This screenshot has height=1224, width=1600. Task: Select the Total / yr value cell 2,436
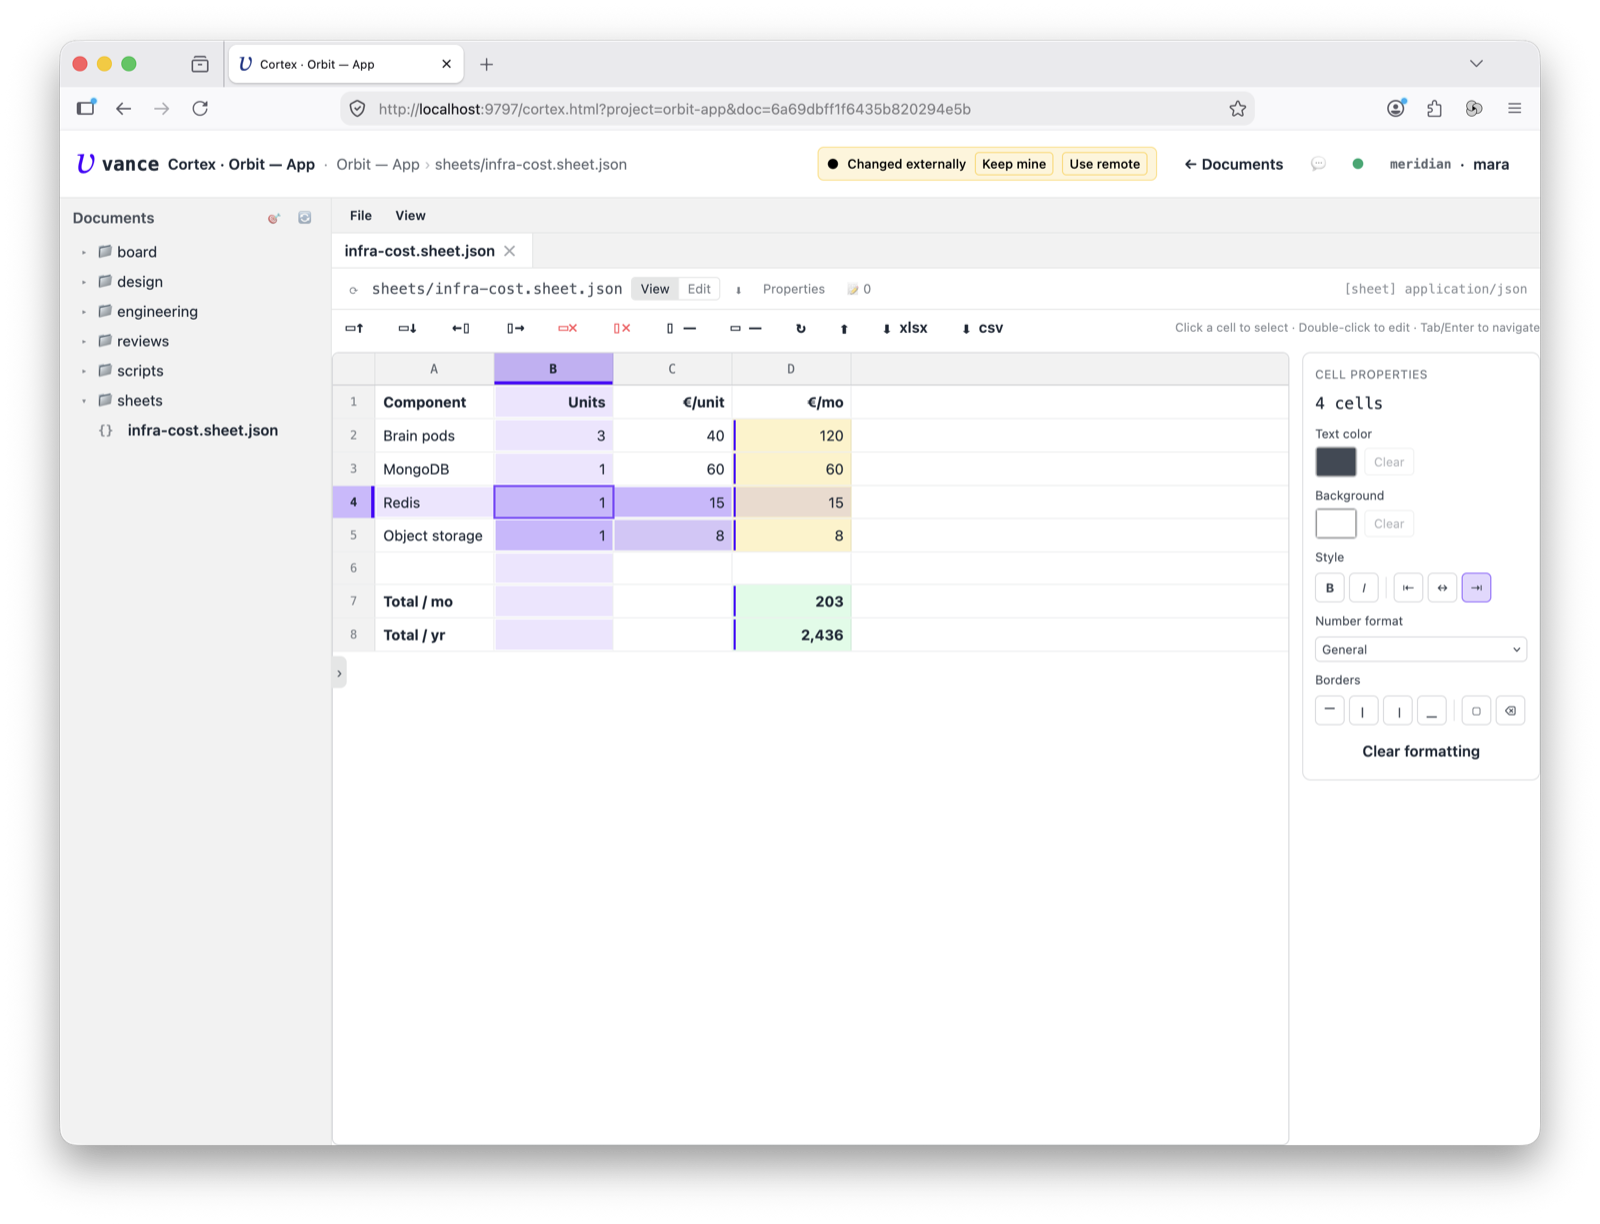(x=792, y=635)
